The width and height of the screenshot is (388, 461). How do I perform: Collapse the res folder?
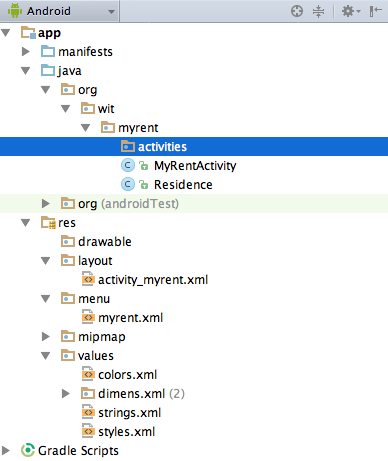(26, 223)
